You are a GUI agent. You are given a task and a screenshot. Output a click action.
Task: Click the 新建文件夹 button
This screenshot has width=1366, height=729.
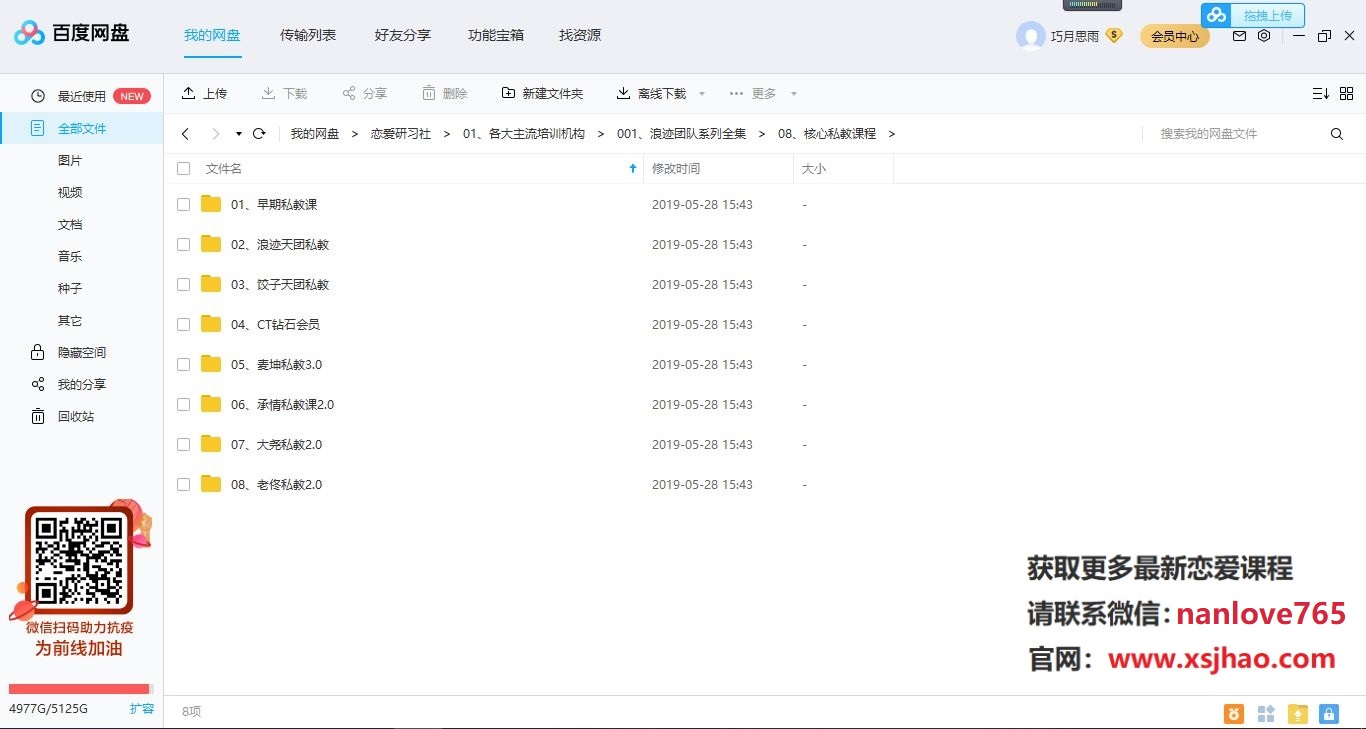[542, 93]
